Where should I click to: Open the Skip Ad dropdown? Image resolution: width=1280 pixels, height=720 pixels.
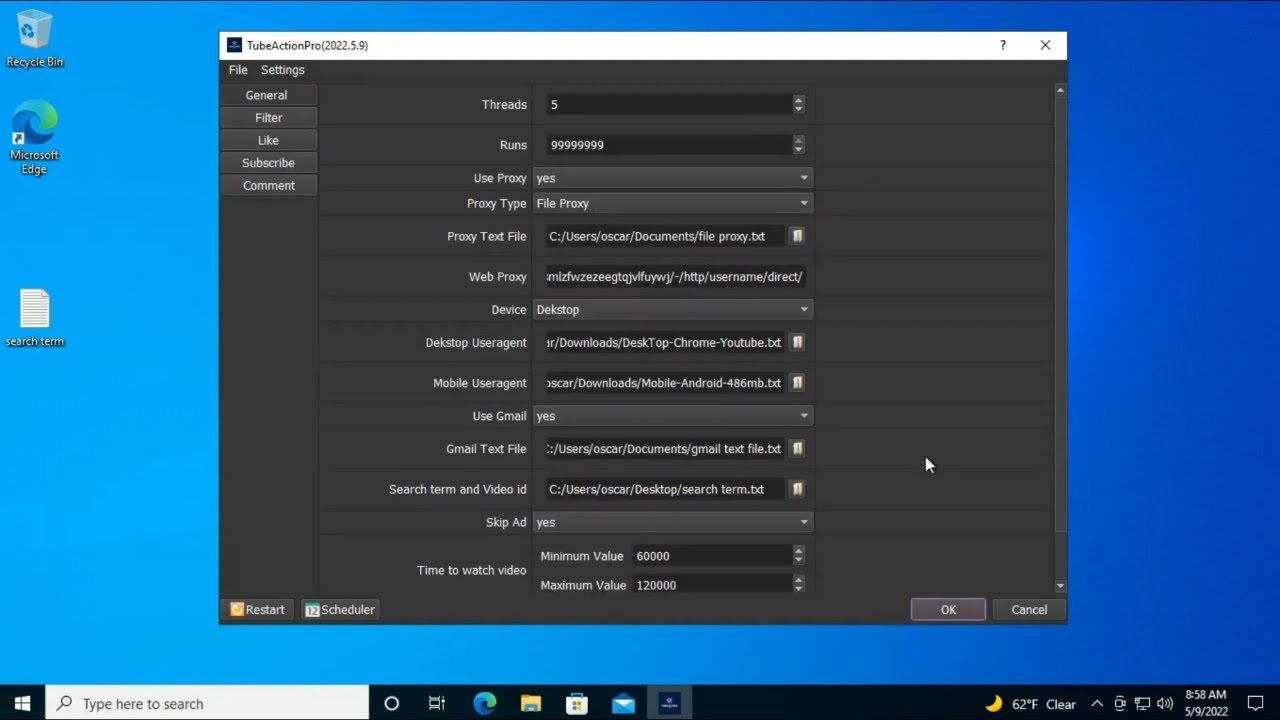pos(673,522)
